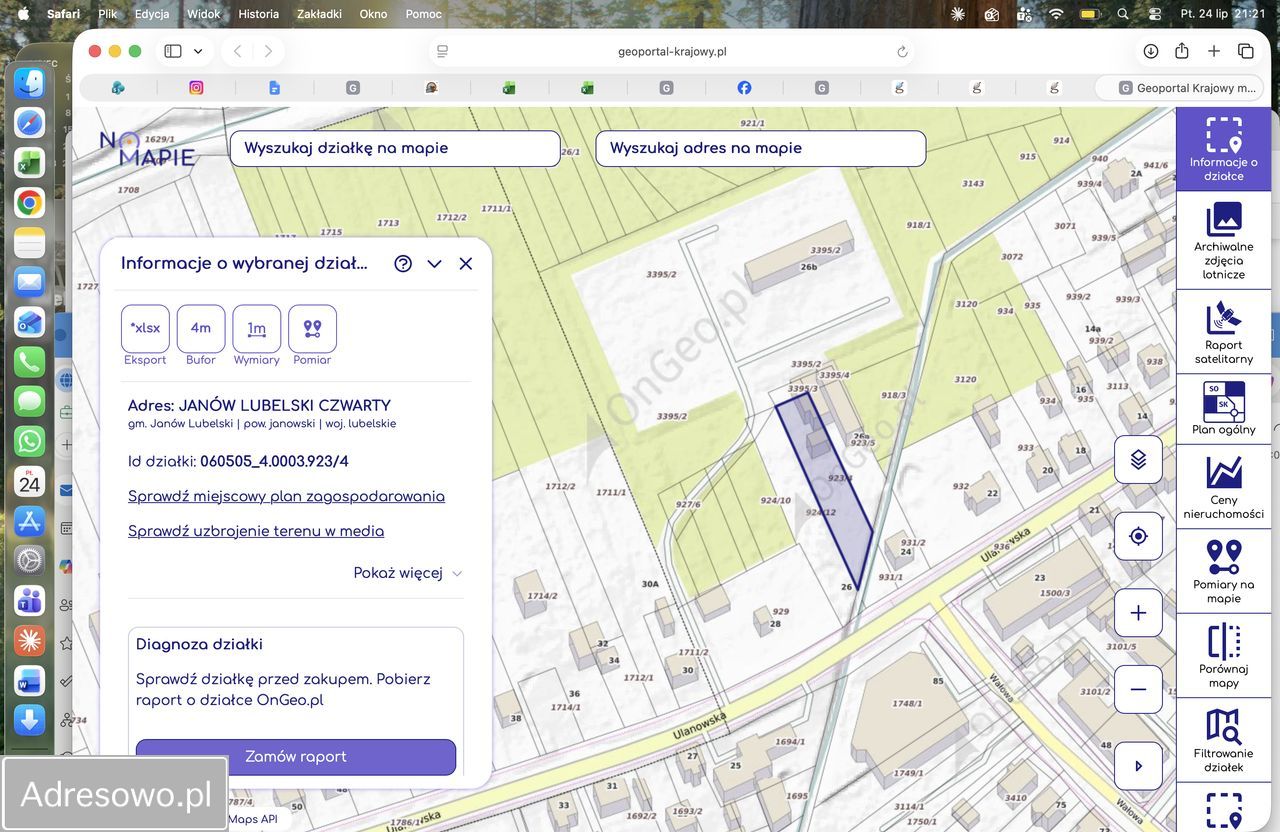Open Ceny nieruchomości chart tool

[1223, 487]
